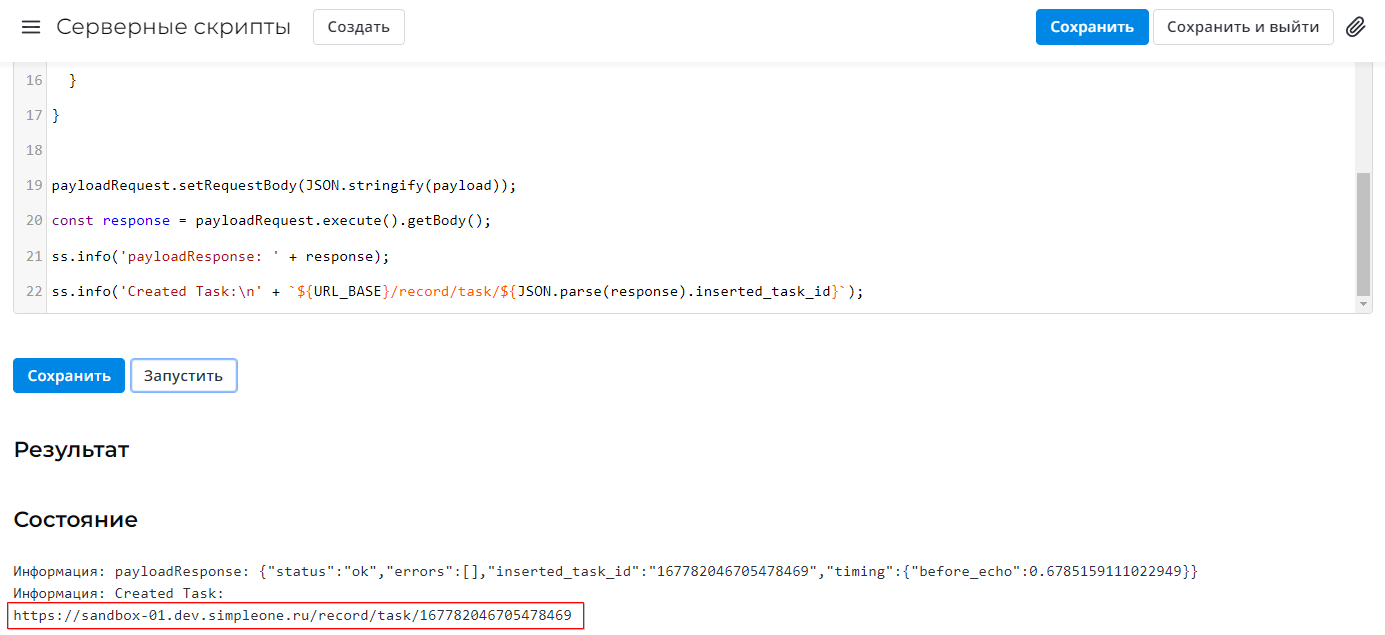The height and width of the screenshot is (635, 1385).
Task: Click the paperclip attachments icon
Action: 1355,27
